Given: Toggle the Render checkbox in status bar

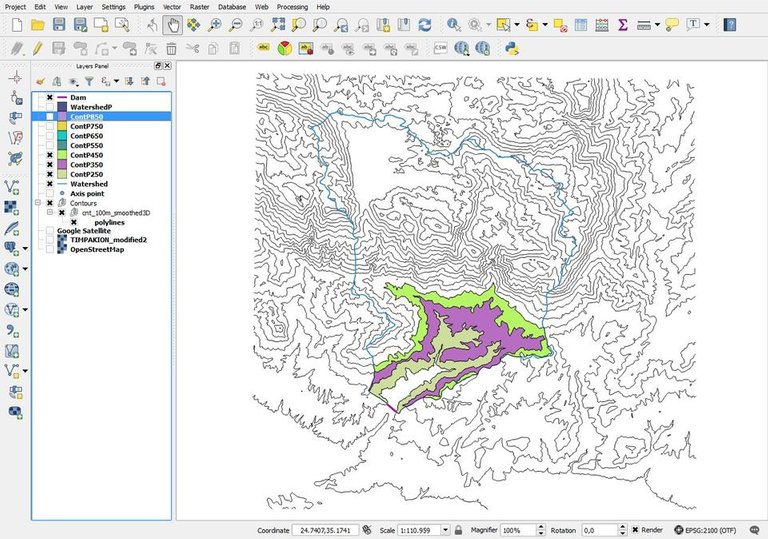Looking at the screenshot, I should tap(635, 530).
